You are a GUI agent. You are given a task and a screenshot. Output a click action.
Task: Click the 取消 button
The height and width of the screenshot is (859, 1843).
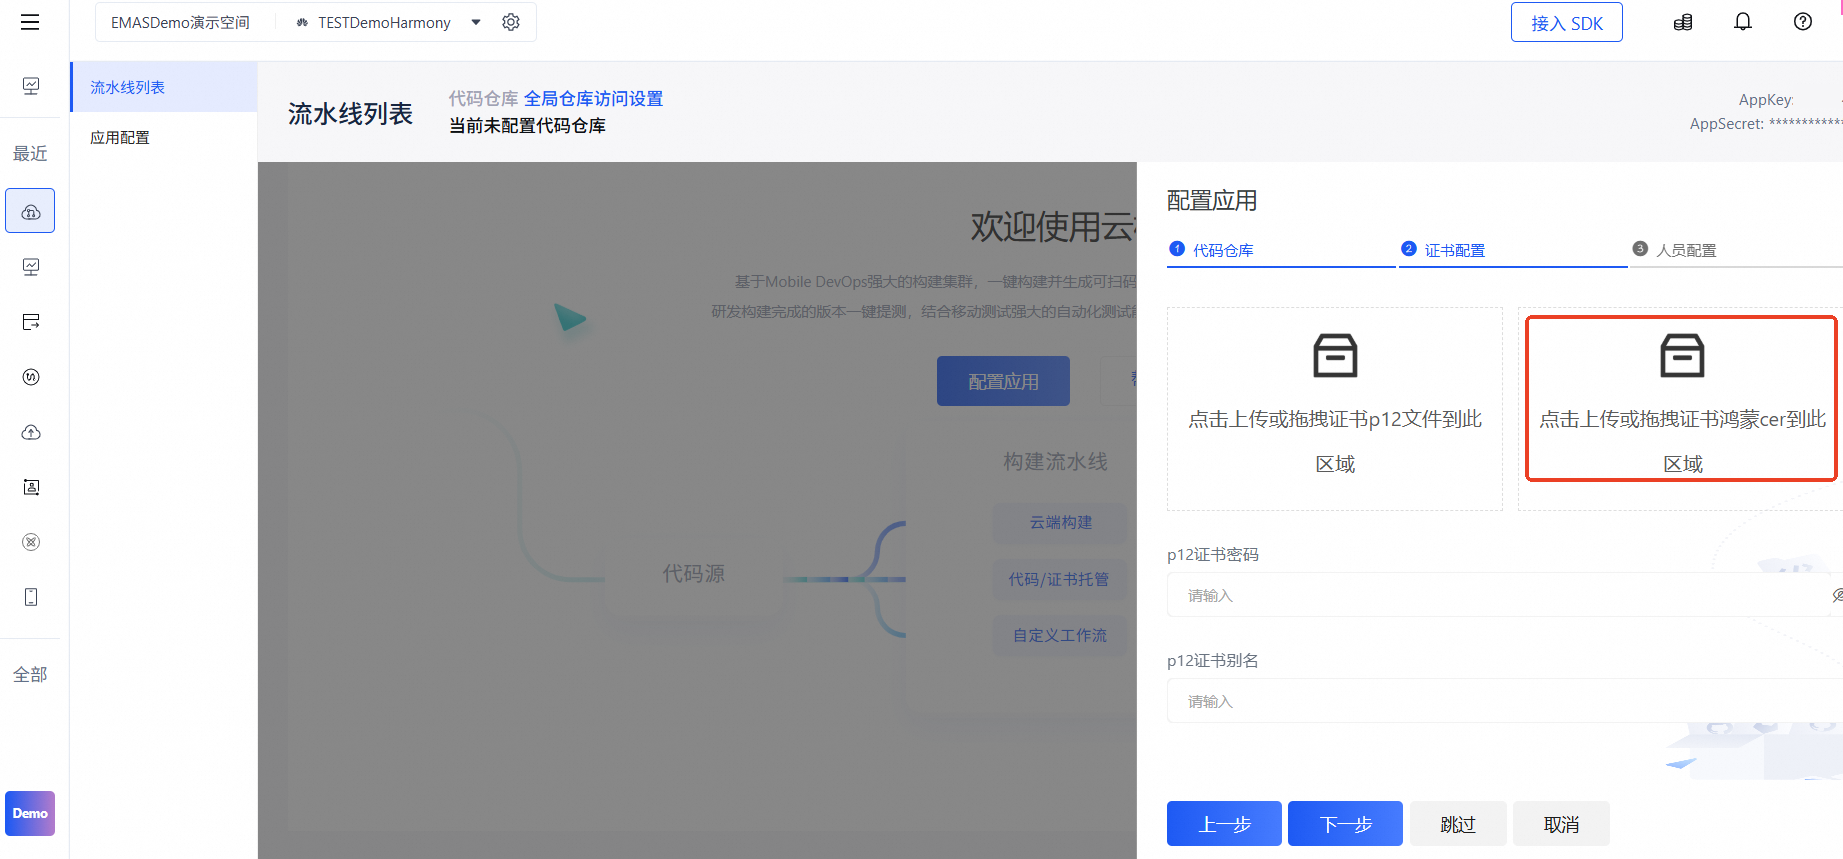coord(1561,824)
